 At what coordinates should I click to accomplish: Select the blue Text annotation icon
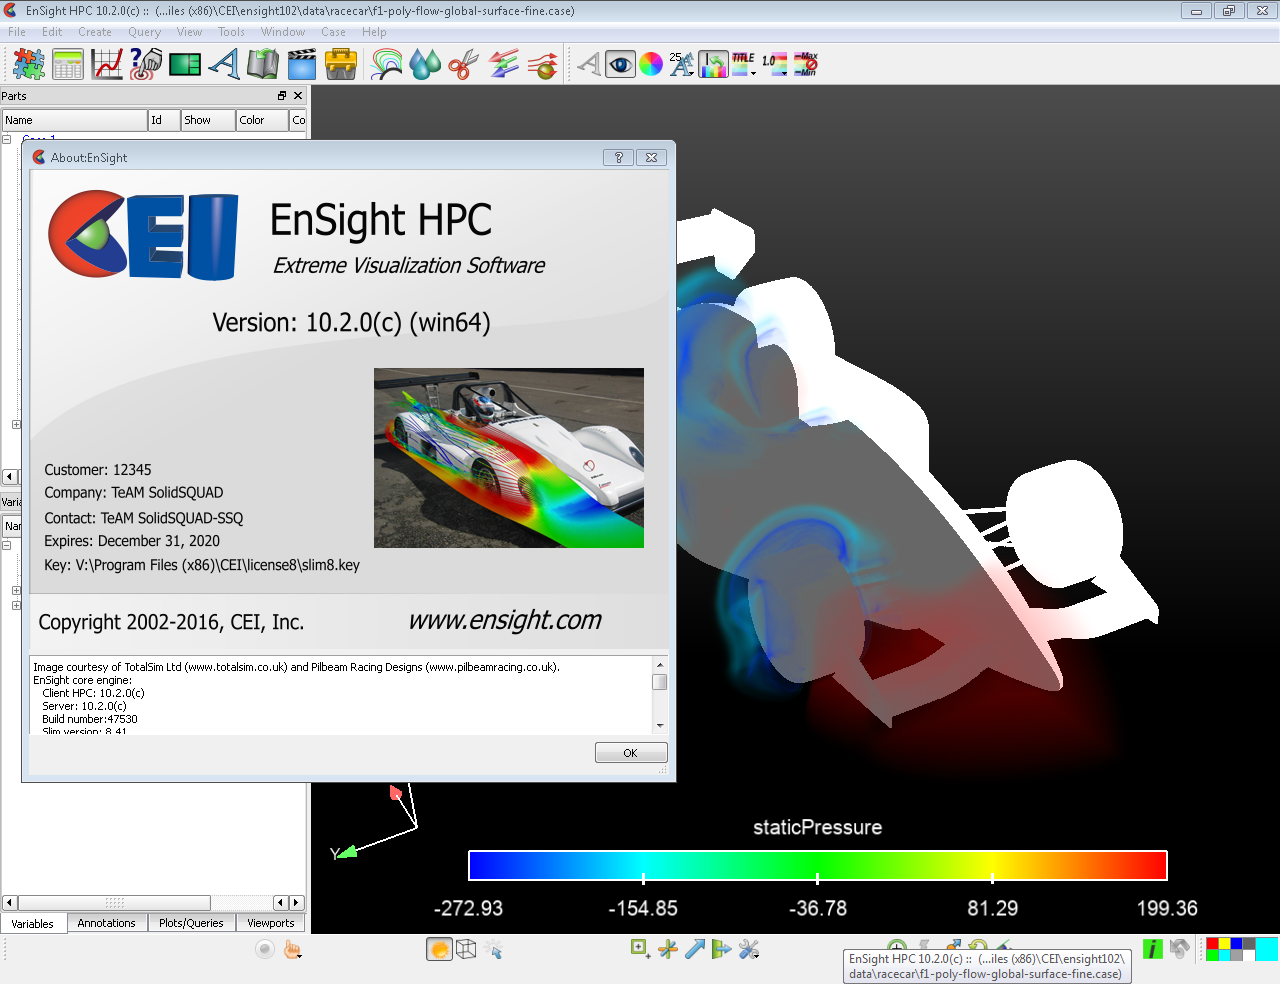tap(224, 64)
